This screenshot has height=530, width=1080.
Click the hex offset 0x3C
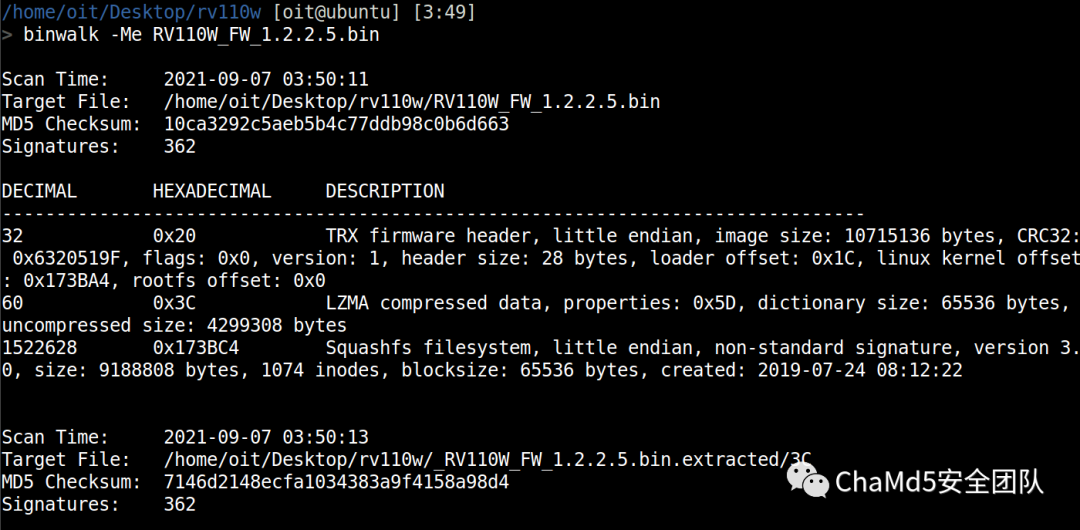174,303
